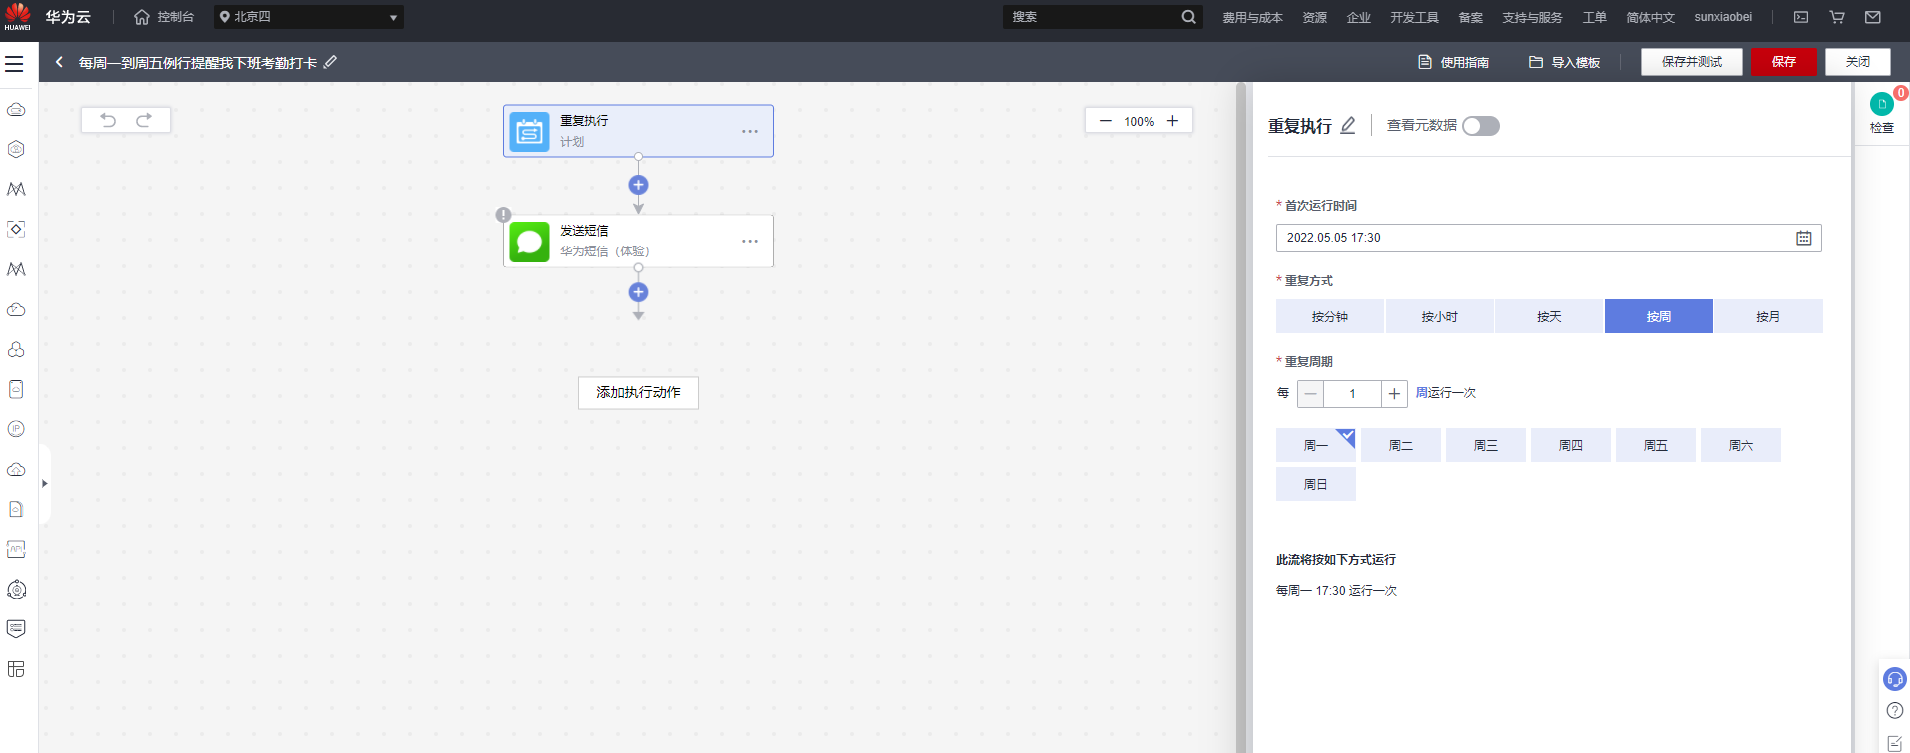Click 导入模板 to import a template
This screenshot has width=1910, height=753.
[1565, 62]
